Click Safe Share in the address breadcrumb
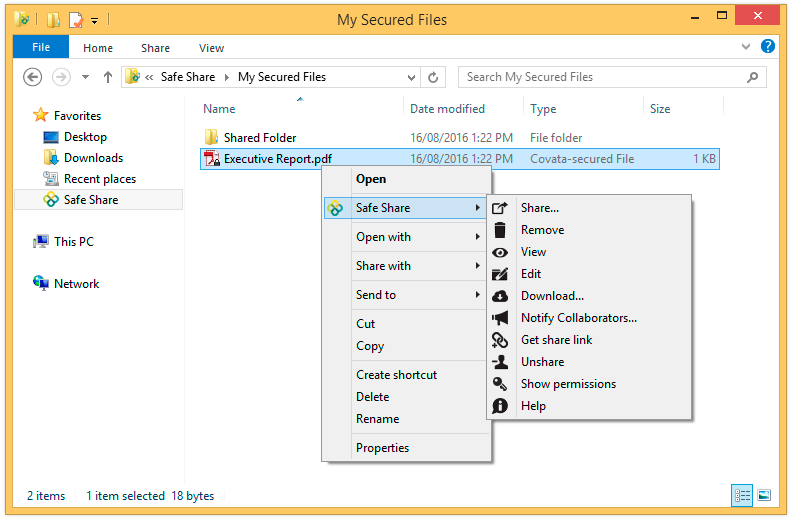This screenshot has height=520, width=792. click(188, 77)
